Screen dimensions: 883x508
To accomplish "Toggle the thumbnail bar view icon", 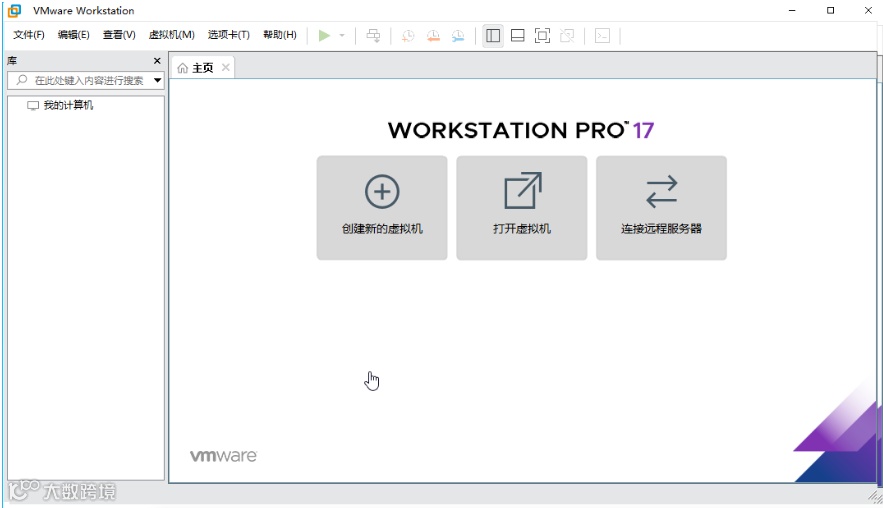I will [518, 35].
